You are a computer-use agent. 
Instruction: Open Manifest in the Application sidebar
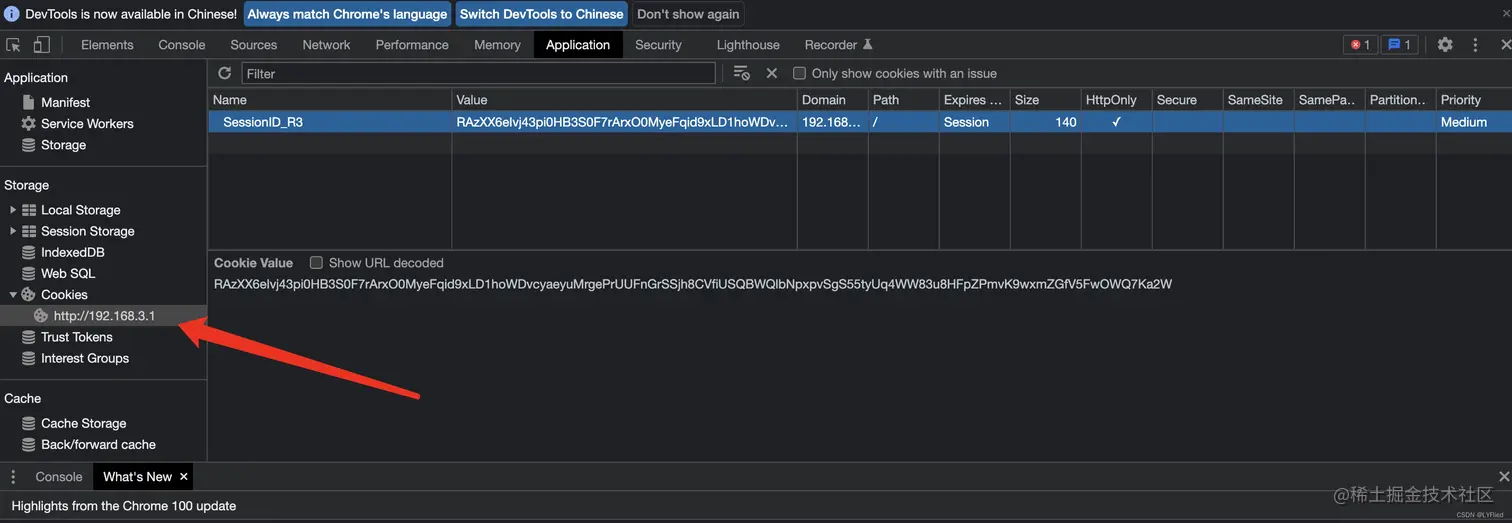point(65,102)
